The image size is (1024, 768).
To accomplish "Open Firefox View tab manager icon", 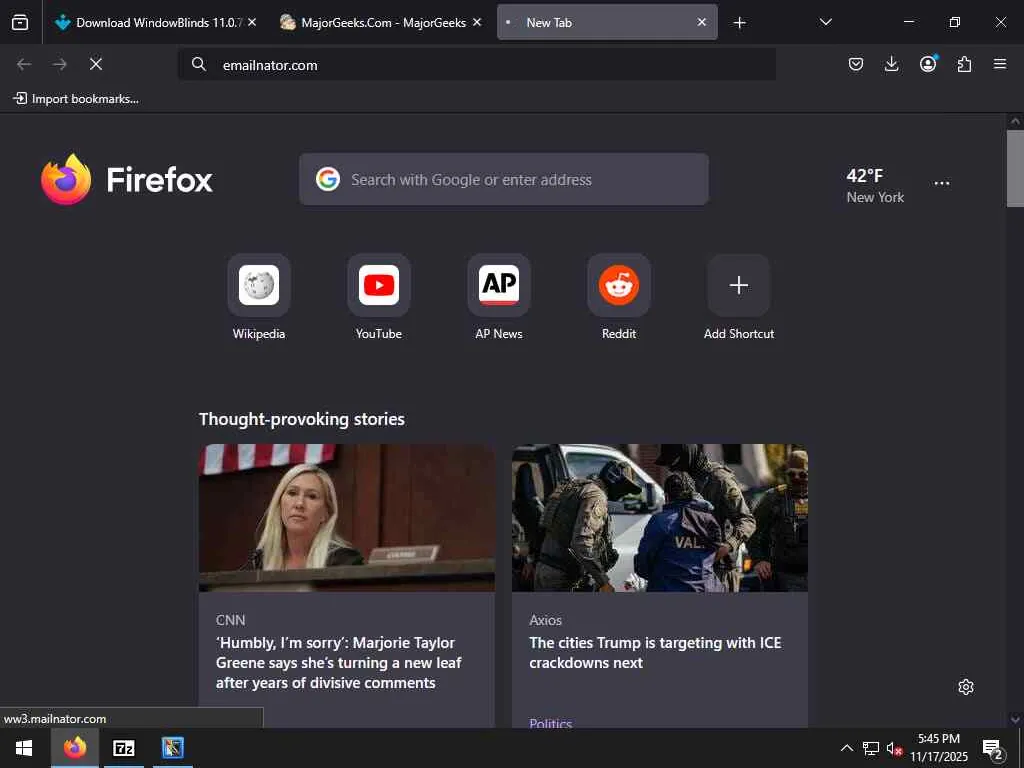I will click(x=20, y=22).
